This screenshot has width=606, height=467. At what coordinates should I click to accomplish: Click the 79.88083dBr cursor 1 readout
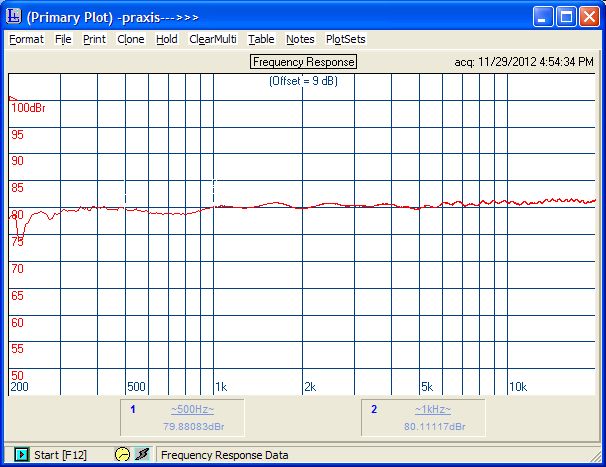(x=192, y=426)
